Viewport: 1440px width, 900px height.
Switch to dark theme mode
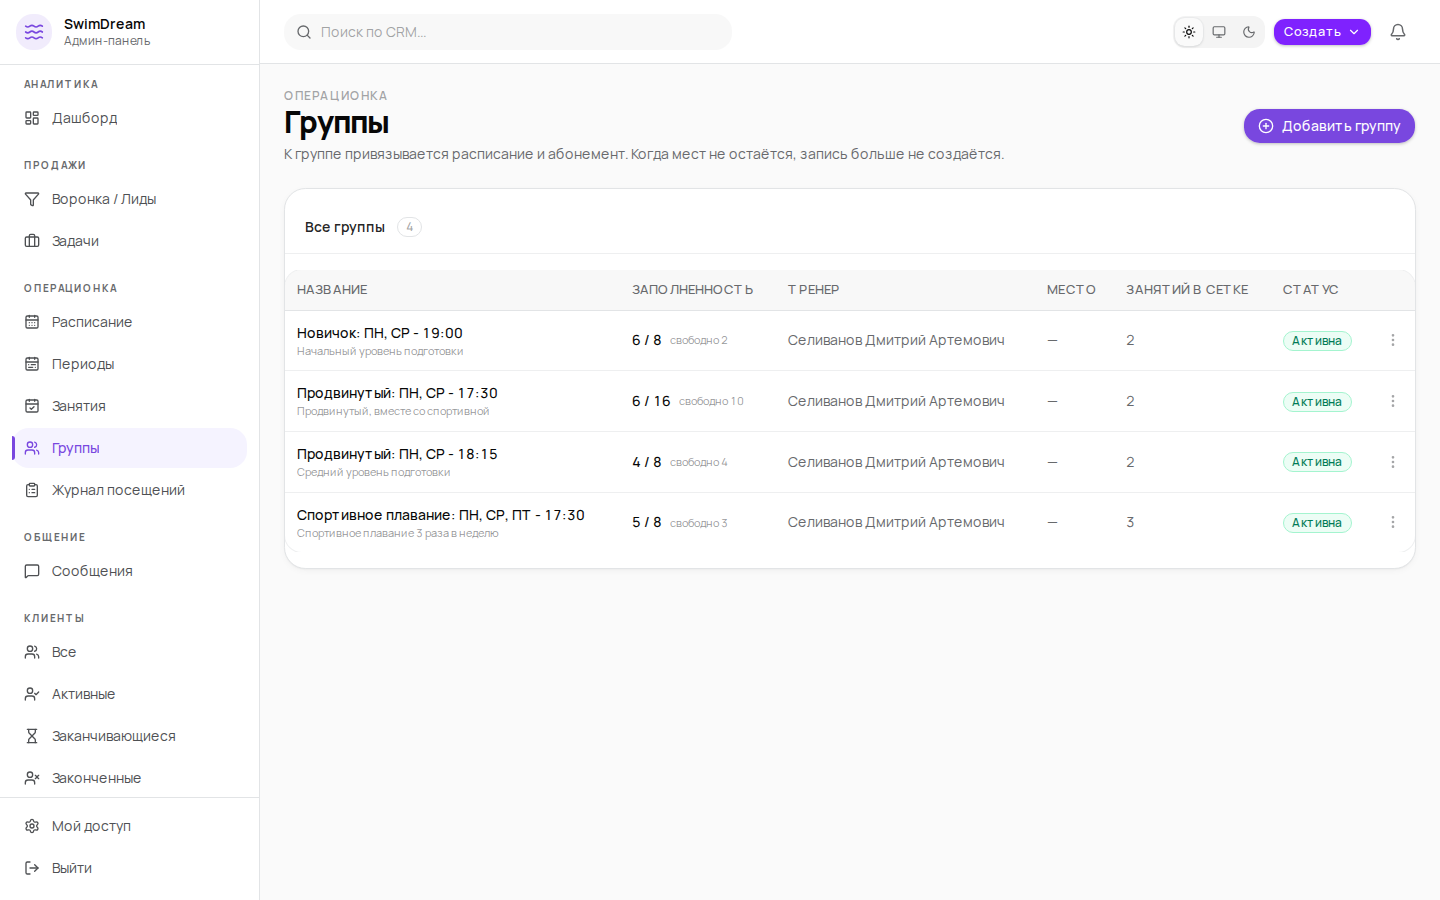1249,32
